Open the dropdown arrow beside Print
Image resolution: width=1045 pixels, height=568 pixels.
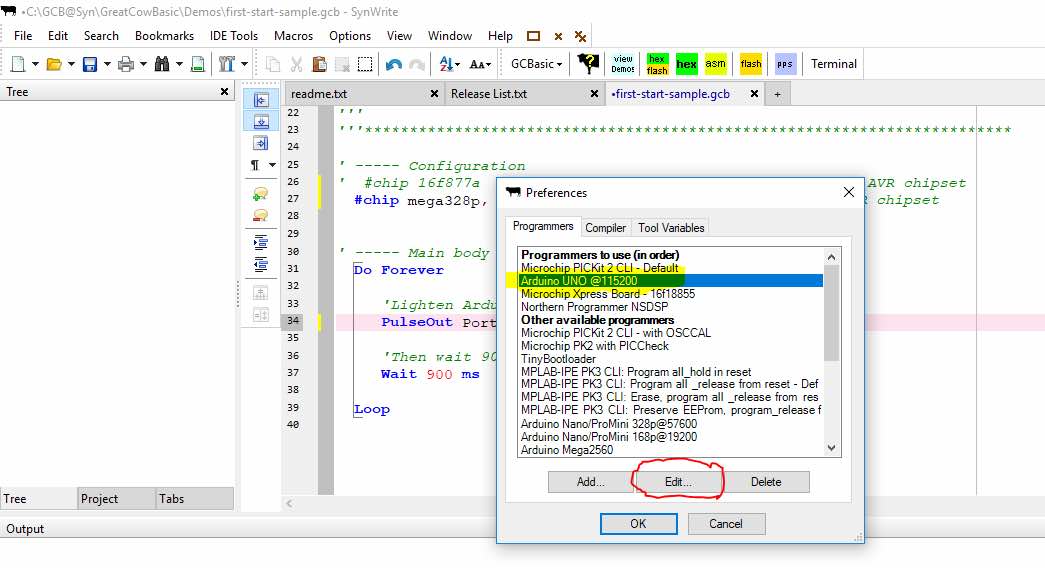pos(143,64)
